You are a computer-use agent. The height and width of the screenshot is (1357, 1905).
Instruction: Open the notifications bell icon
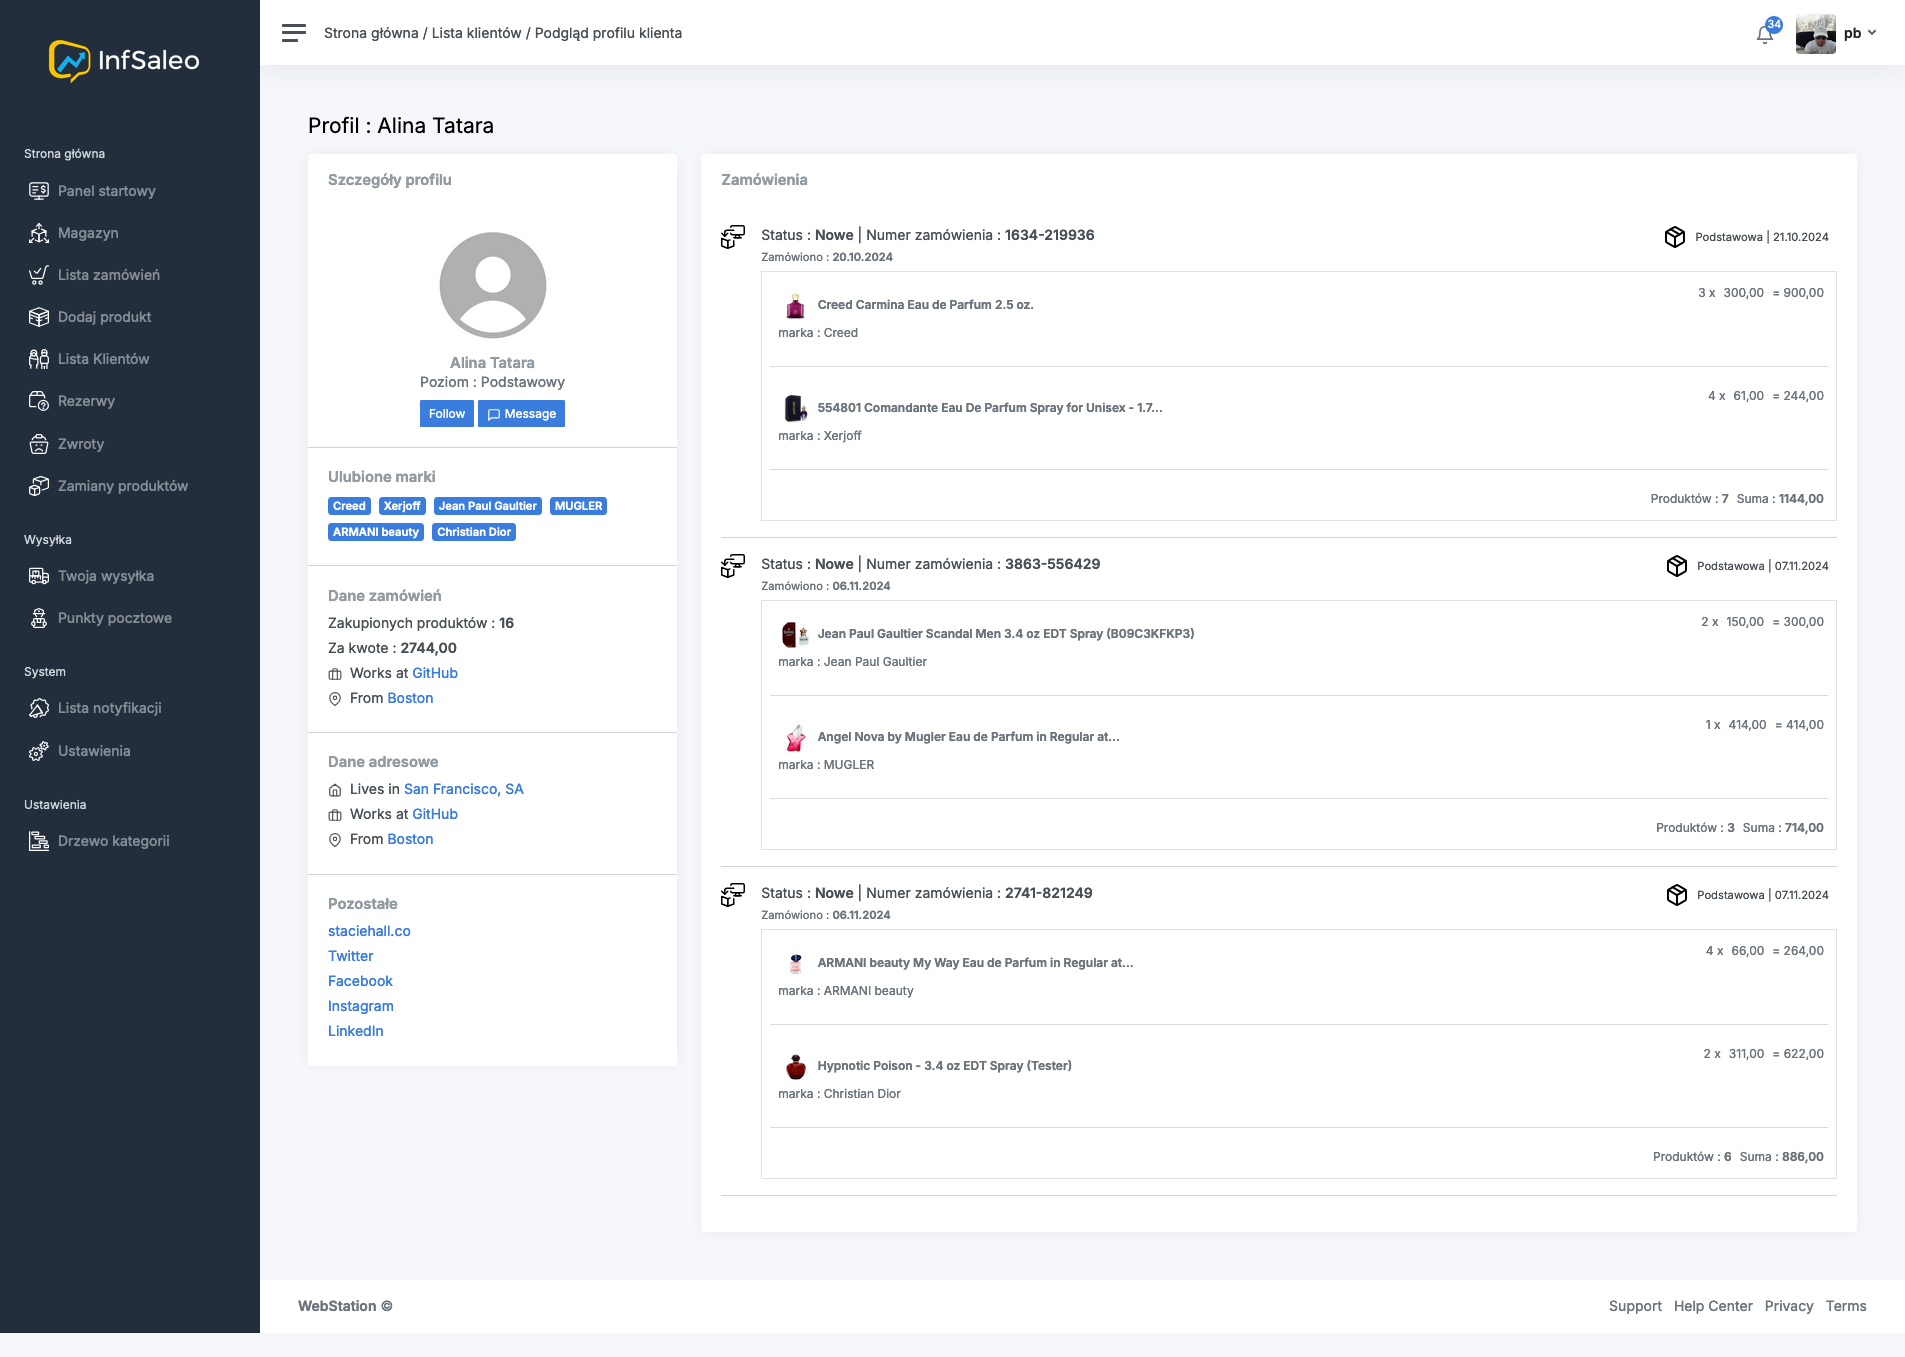[1765, 35]
